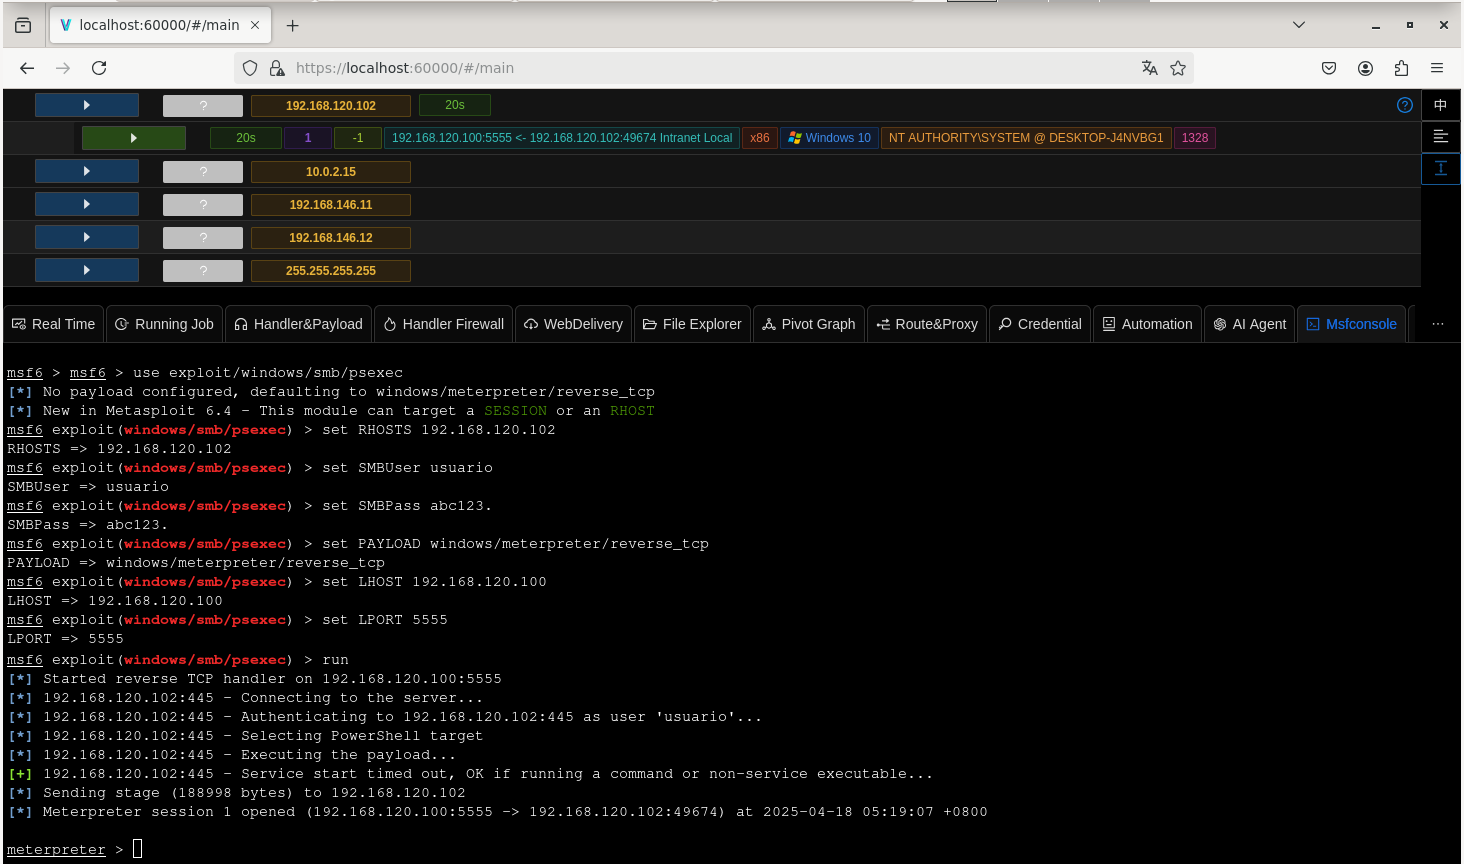Click the 192.168.146.11 host IP tag
The width and height of the screenshot is (1464, 864).
coord(331,205)
